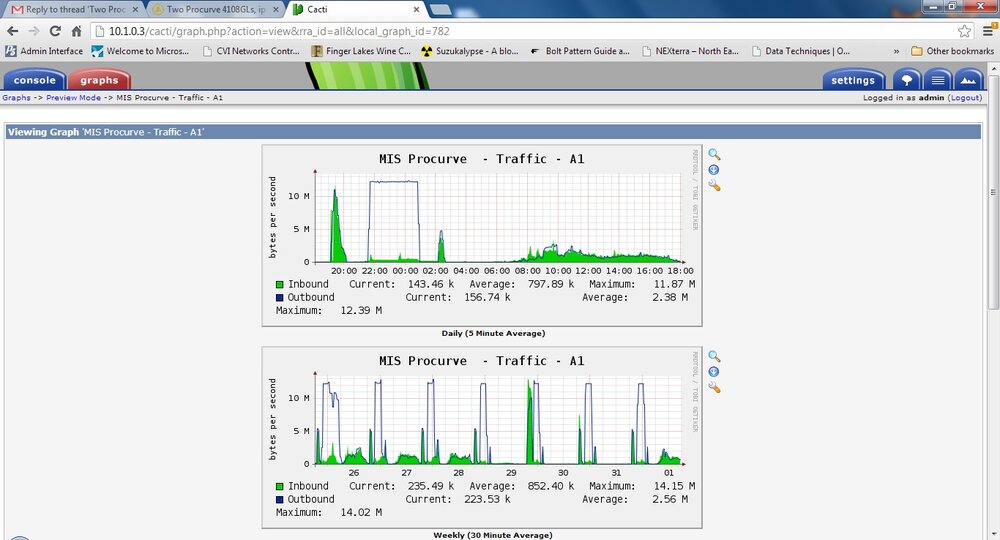Log out via the Logout link
The height and width of the screenshot is (540, 1000).
click(964, 98)
